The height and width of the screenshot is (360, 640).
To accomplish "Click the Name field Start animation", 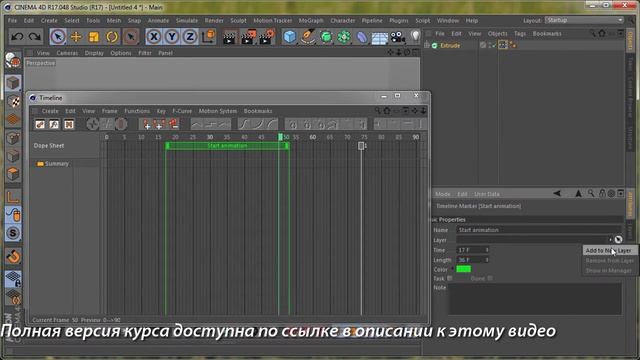I will pyautogui.click(x=538, y=230).
